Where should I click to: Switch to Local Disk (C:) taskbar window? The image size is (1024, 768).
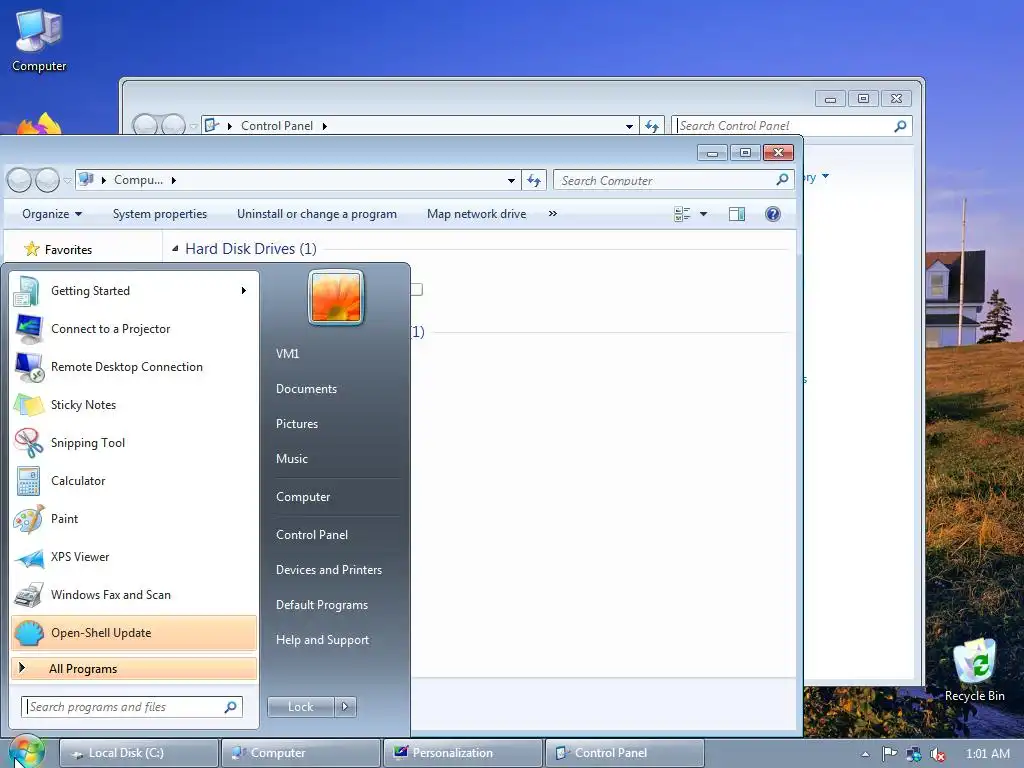click(x=139, y=753)
